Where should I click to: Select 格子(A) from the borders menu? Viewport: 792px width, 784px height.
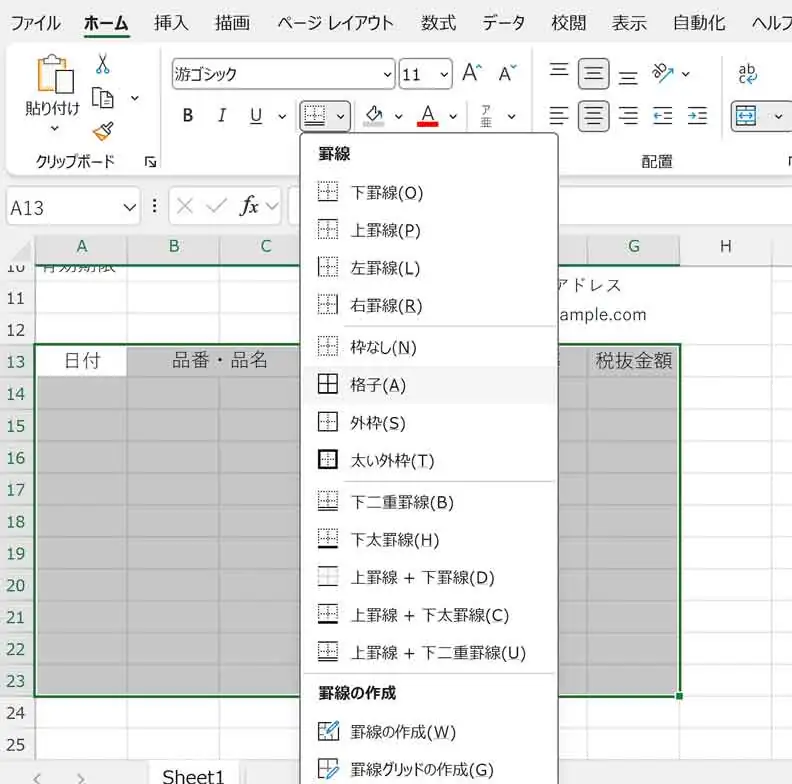pos(378,385)
